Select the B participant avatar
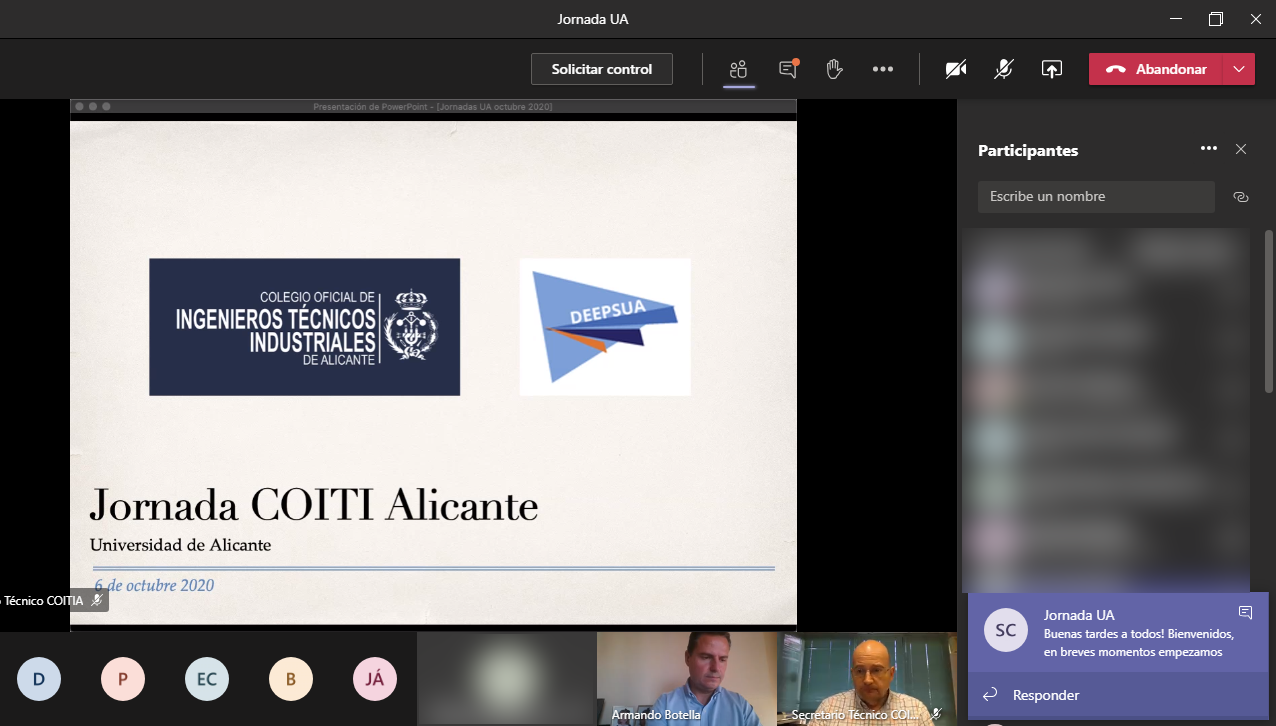1276x726 pixels. [291, 680]
